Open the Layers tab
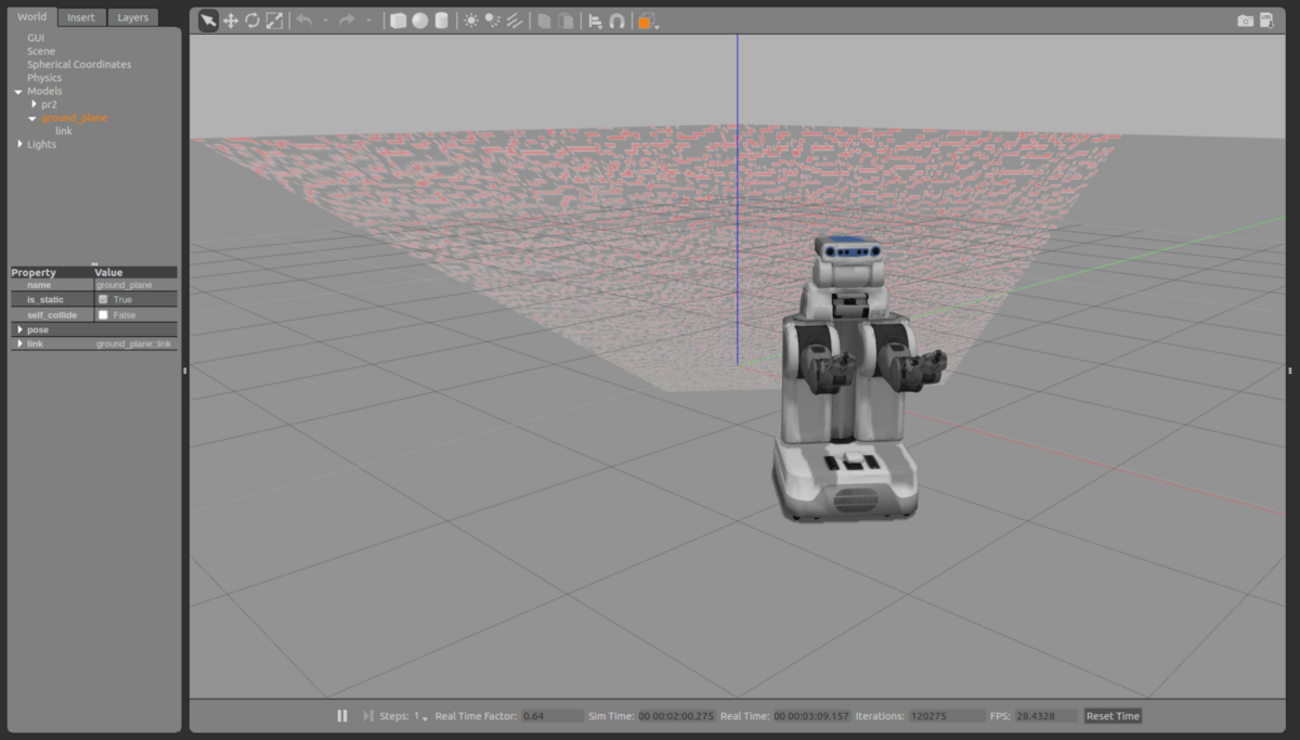Image resolution: width=1300 pixels, height=740 pixels. click(x=132, y=17)
